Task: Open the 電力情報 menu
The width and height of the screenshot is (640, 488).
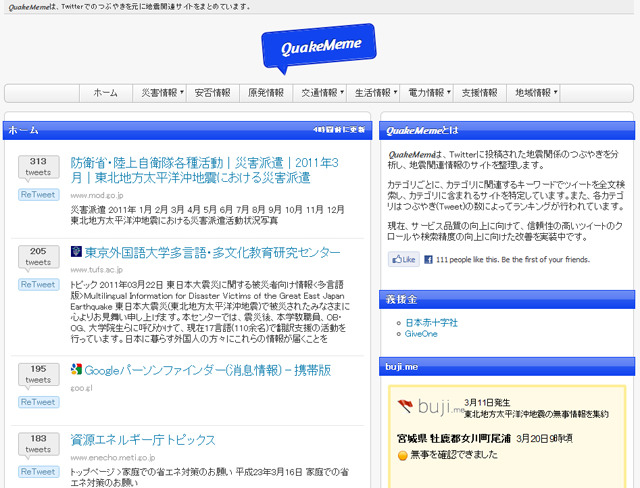Action: click(x=426, y=93)
